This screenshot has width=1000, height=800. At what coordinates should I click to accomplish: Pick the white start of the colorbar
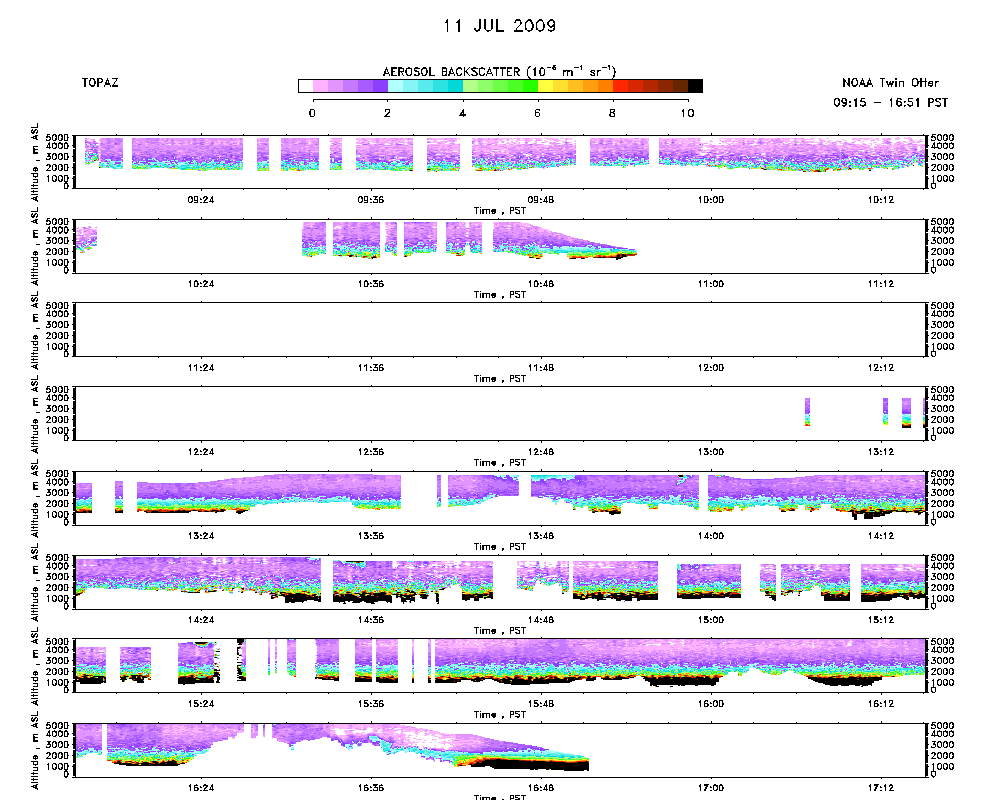pyautogui.click(x=305, y=86)
